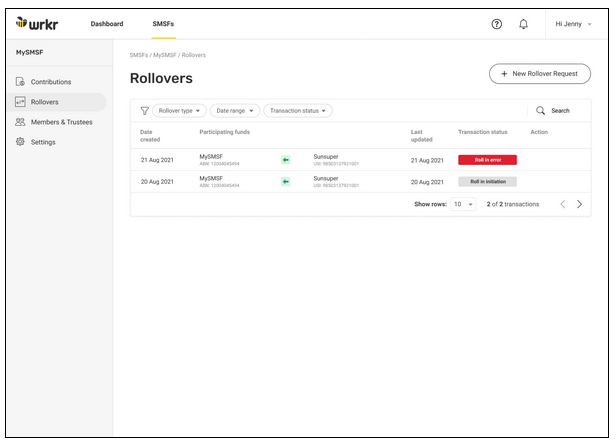Click the 2 of 2 transactions text
Screen dimensions: 616x444
tap(513, 204)
